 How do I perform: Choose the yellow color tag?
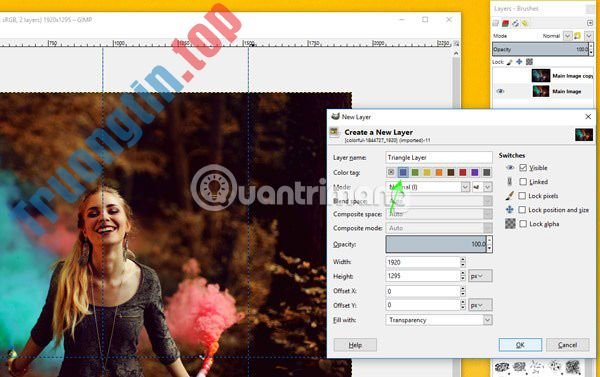pyautogui.click(x=427, y=173)
